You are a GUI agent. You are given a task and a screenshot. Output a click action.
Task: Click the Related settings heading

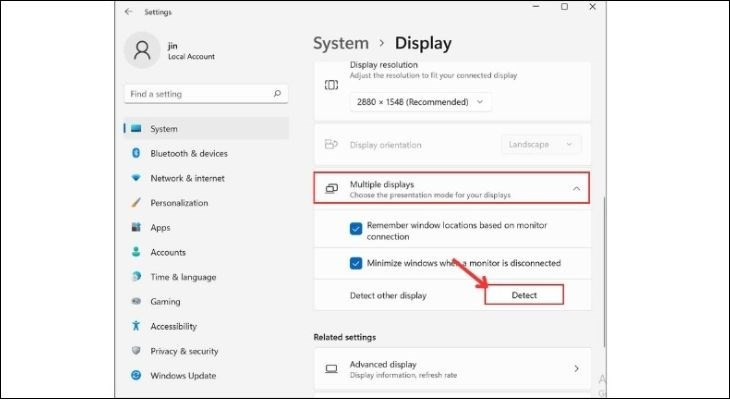coord(345,337)
